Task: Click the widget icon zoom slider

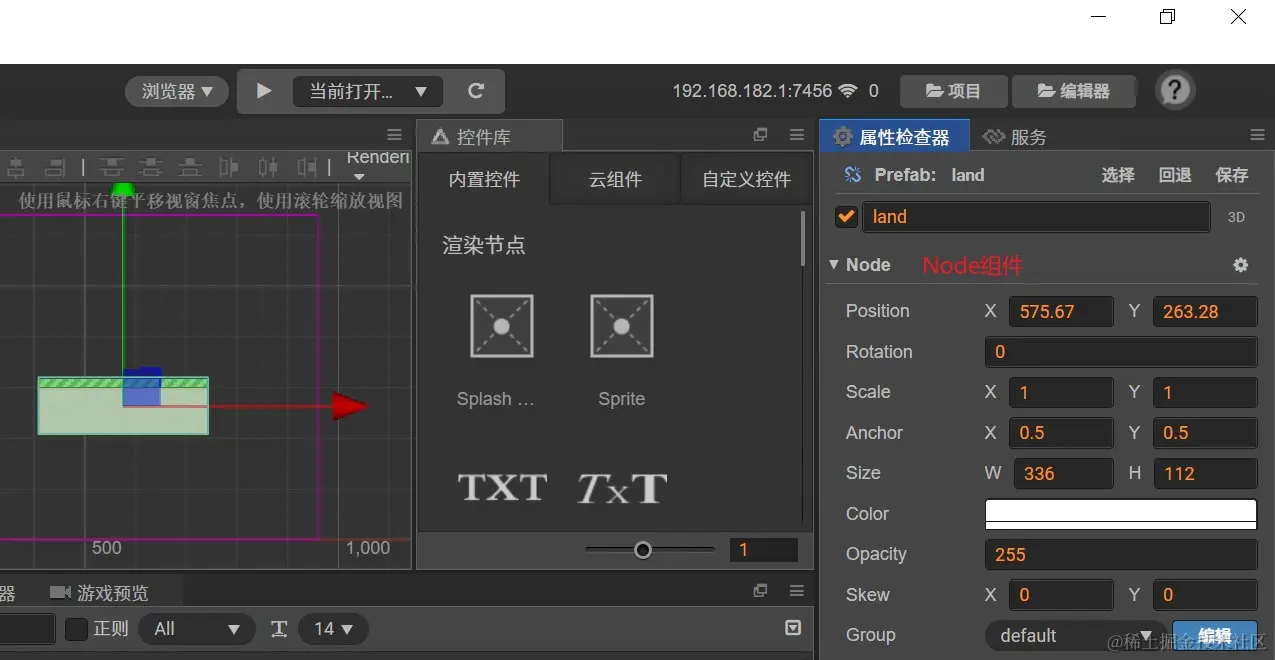Action: [x=650, y=549]
